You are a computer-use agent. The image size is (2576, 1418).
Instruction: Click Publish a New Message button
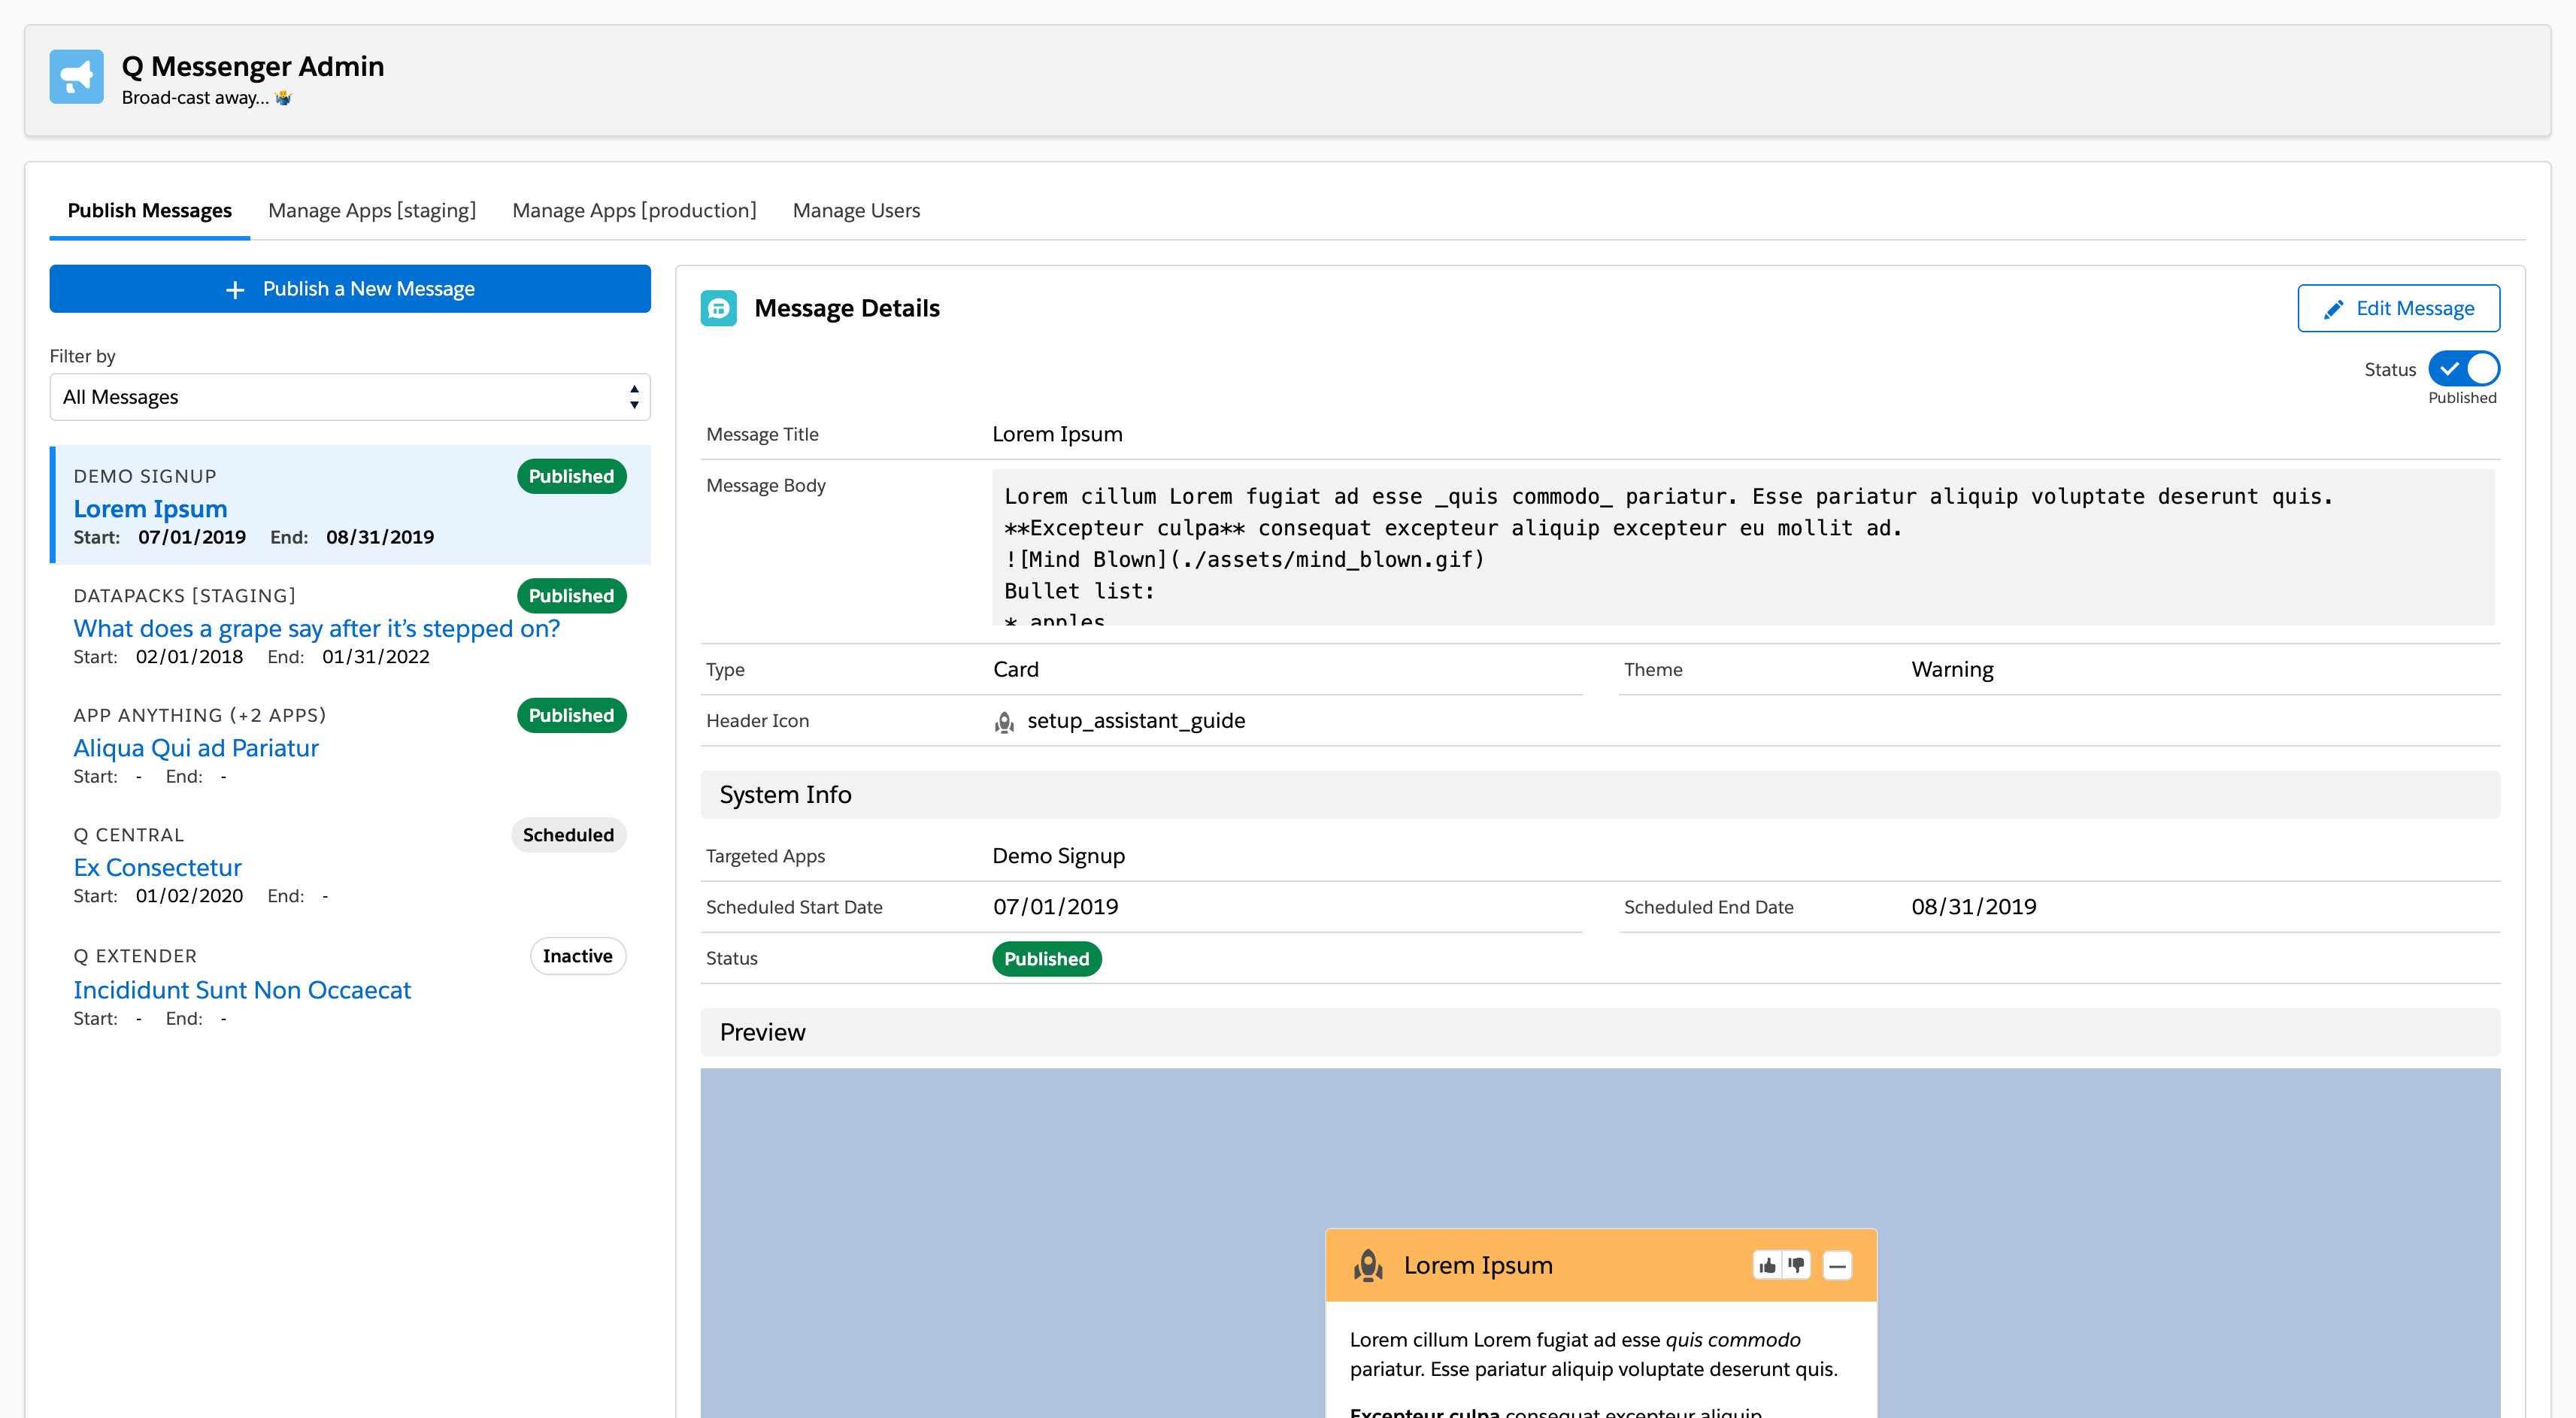[350, 289]
